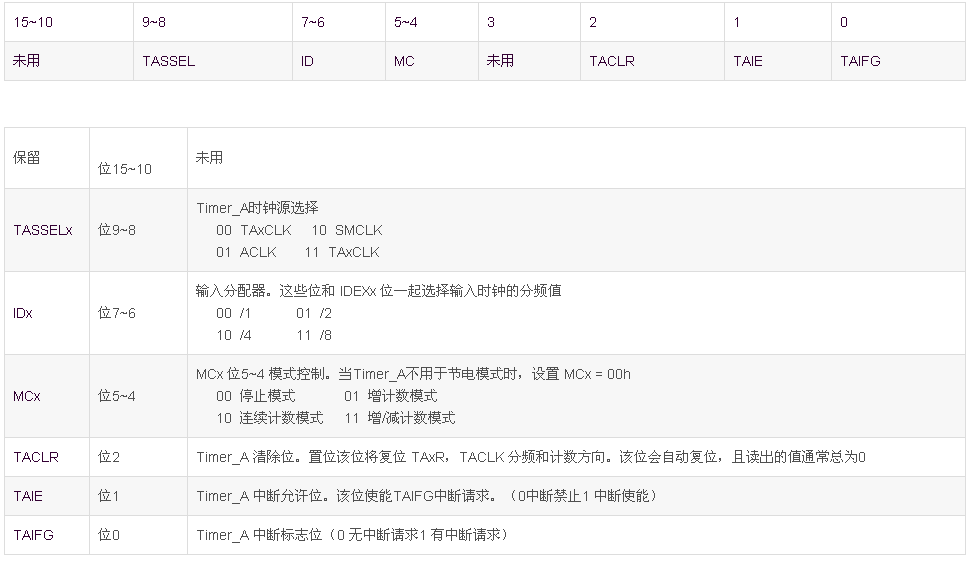Click the MCx row label
970x561 pixels.
[x=27, y=396]
